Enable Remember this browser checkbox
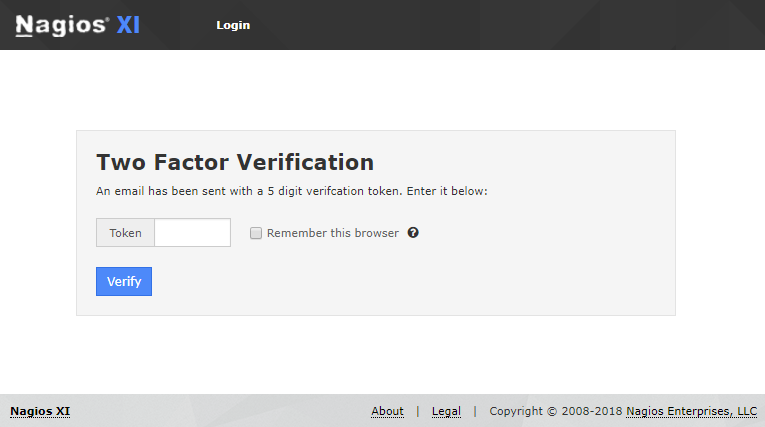 click(x=256, y=233)
